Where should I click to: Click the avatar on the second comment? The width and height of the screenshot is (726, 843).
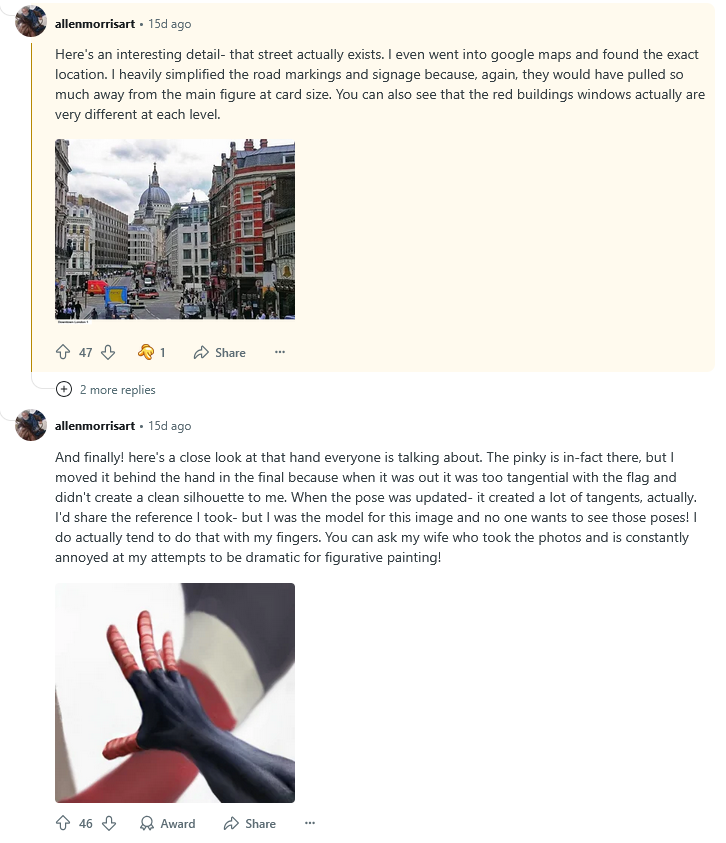31,424
